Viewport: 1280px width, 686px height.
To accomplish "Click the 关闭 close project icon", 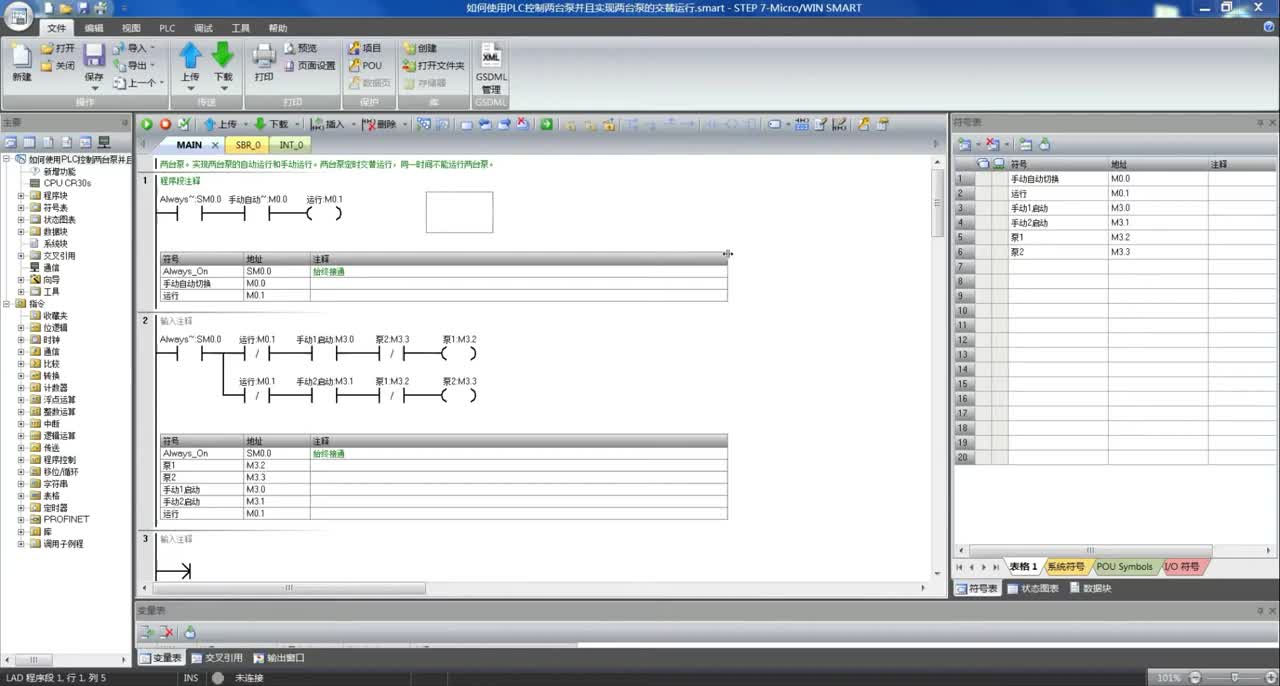I will coord(58,65).
